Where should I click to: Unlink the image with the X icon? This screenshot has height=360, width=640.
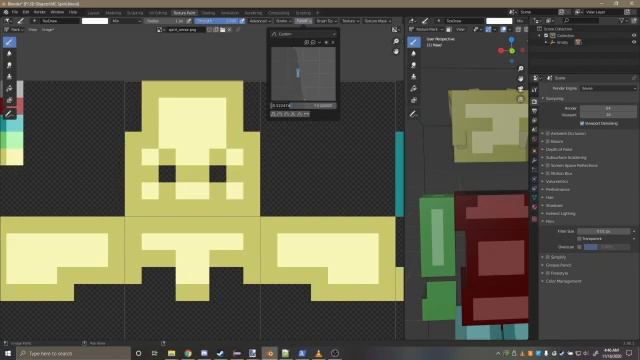(x=229, y=30)
